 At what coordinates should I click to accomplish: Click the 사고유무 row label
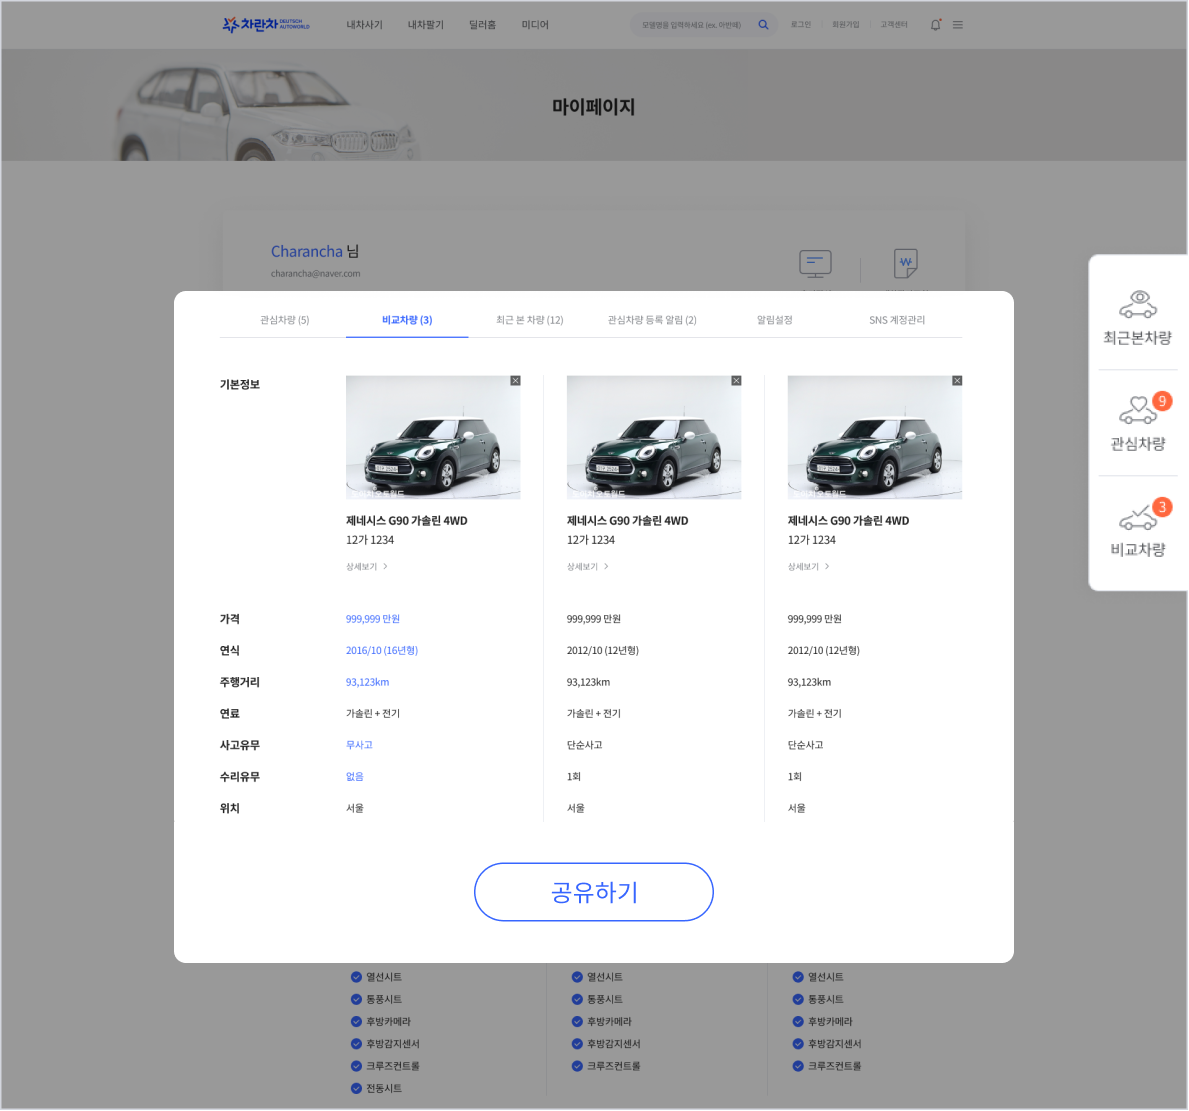[240, 745]
